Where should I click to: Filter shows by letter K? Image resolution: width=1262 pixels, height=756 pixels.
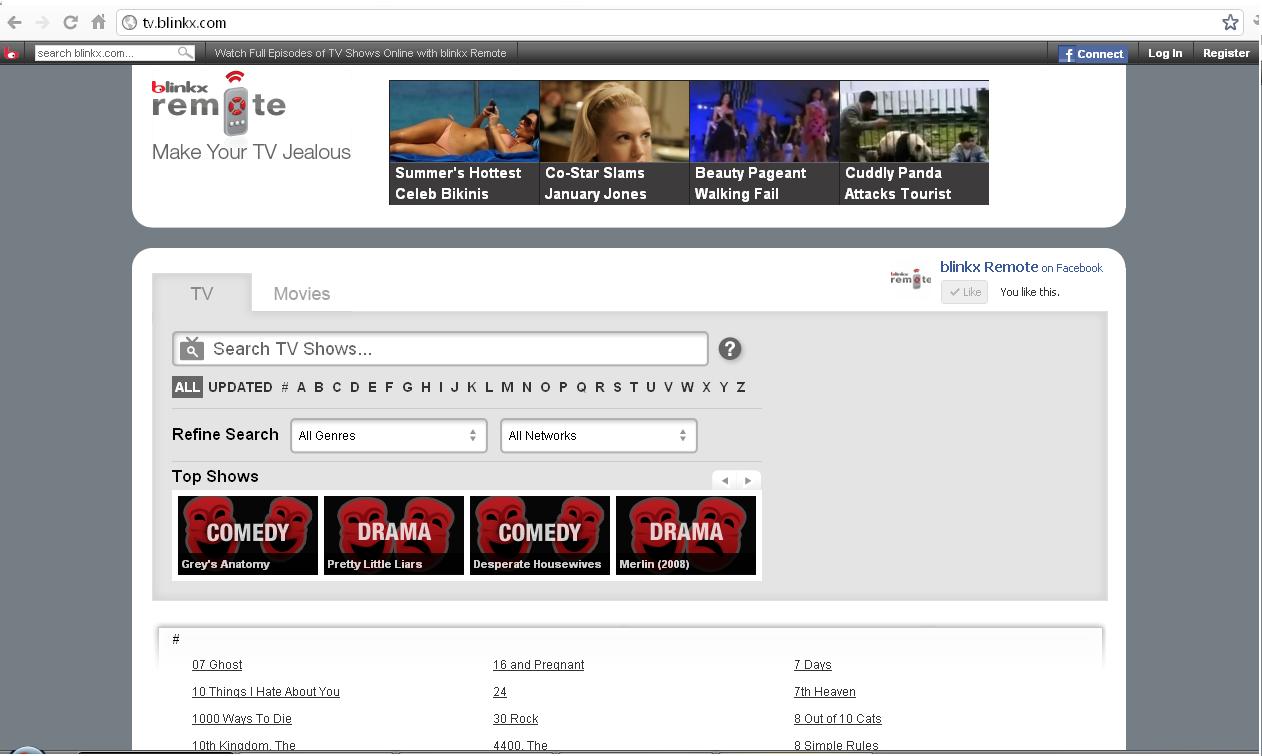click(x=472, y=387)
